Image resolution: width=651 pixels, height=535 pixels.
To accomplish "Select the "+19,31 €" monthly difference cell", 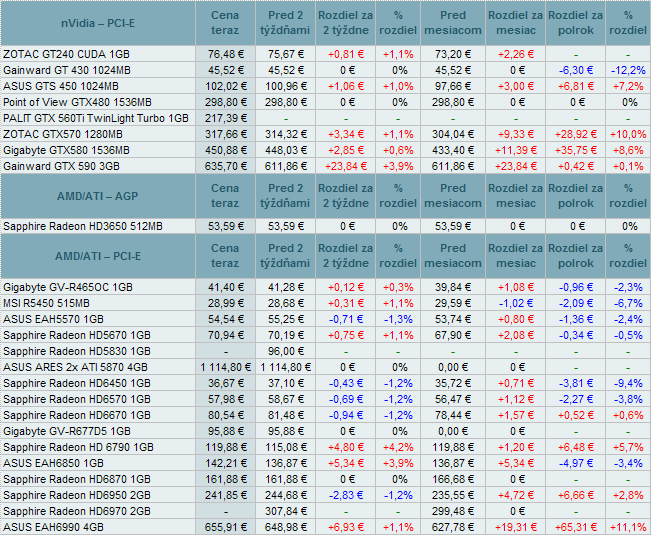I will click(x=516, y=528).
